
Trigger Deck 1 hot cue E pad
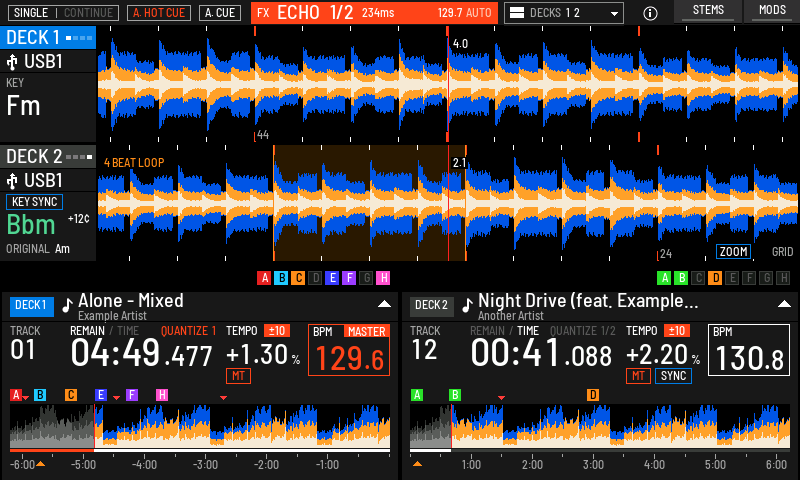click(x=332, y=278)
